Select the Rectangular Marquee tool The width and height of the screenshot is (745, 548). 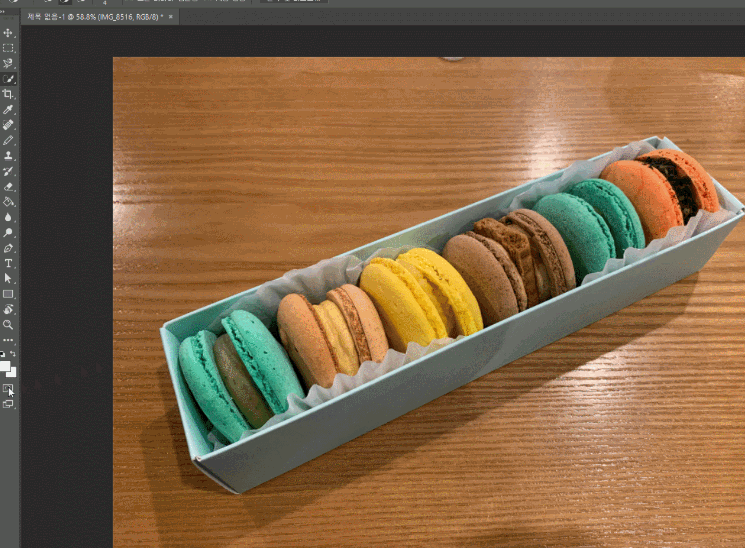click(8, 48)
